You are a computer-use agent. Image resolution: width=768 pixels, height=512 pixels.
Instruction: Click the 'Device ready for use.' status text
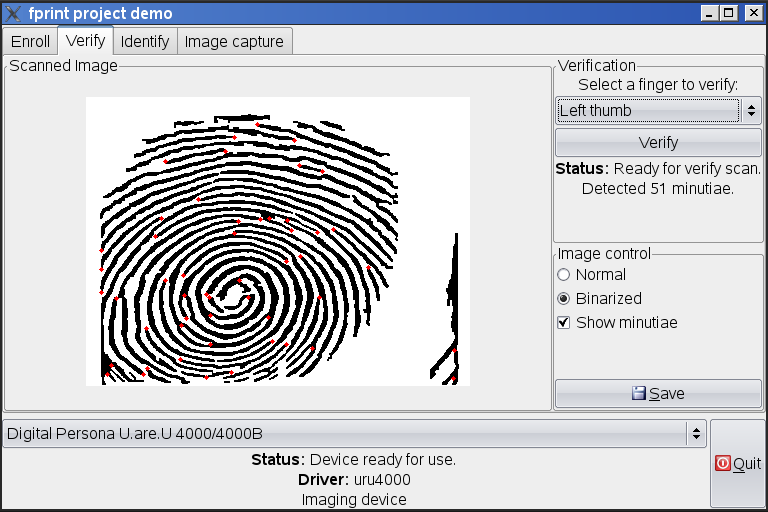383,460
